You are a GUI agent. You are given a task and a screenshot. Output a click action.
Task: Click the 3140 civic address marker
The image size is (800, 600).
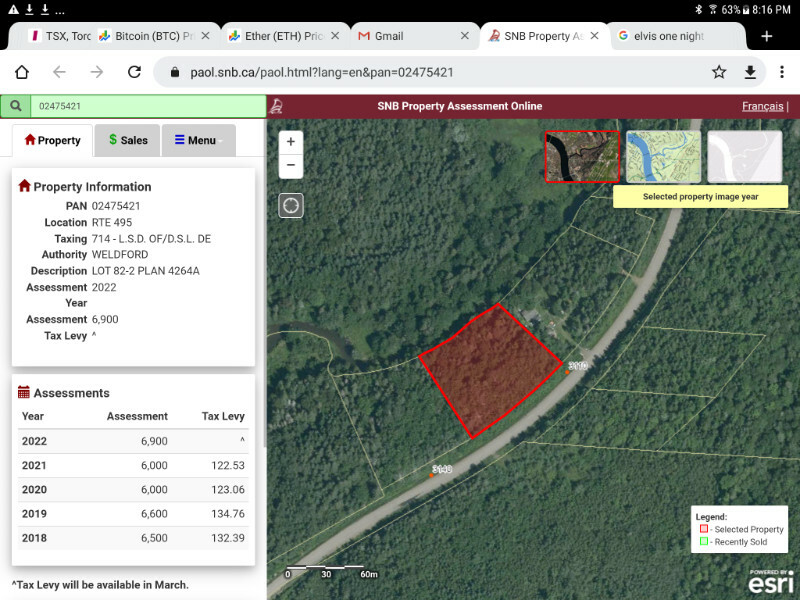pyautogui.click(x=431, y=476)
